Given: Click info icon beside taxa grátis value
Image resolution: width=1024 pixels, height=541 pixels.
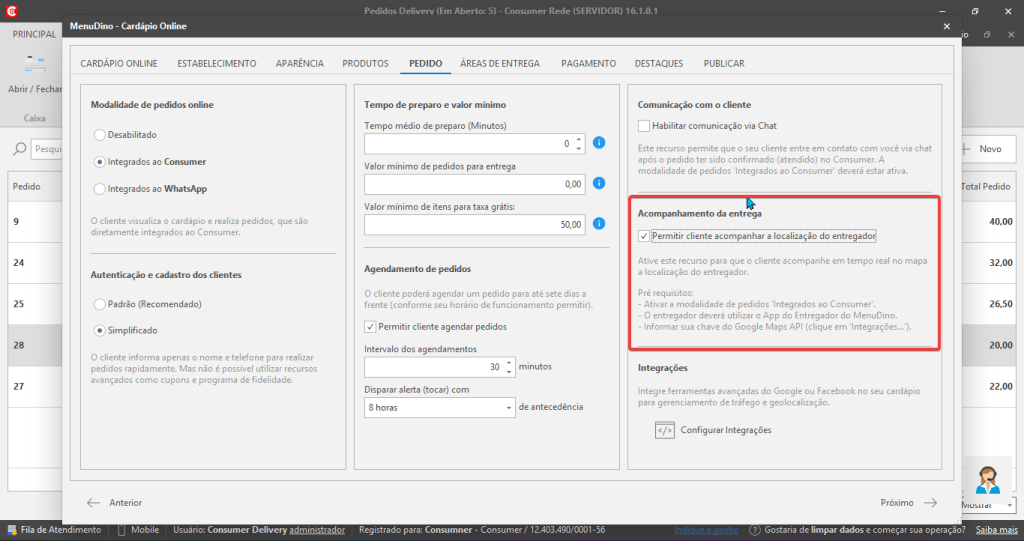Looking at the screenshot, I should pyautogui.click(x=599, y=223).
